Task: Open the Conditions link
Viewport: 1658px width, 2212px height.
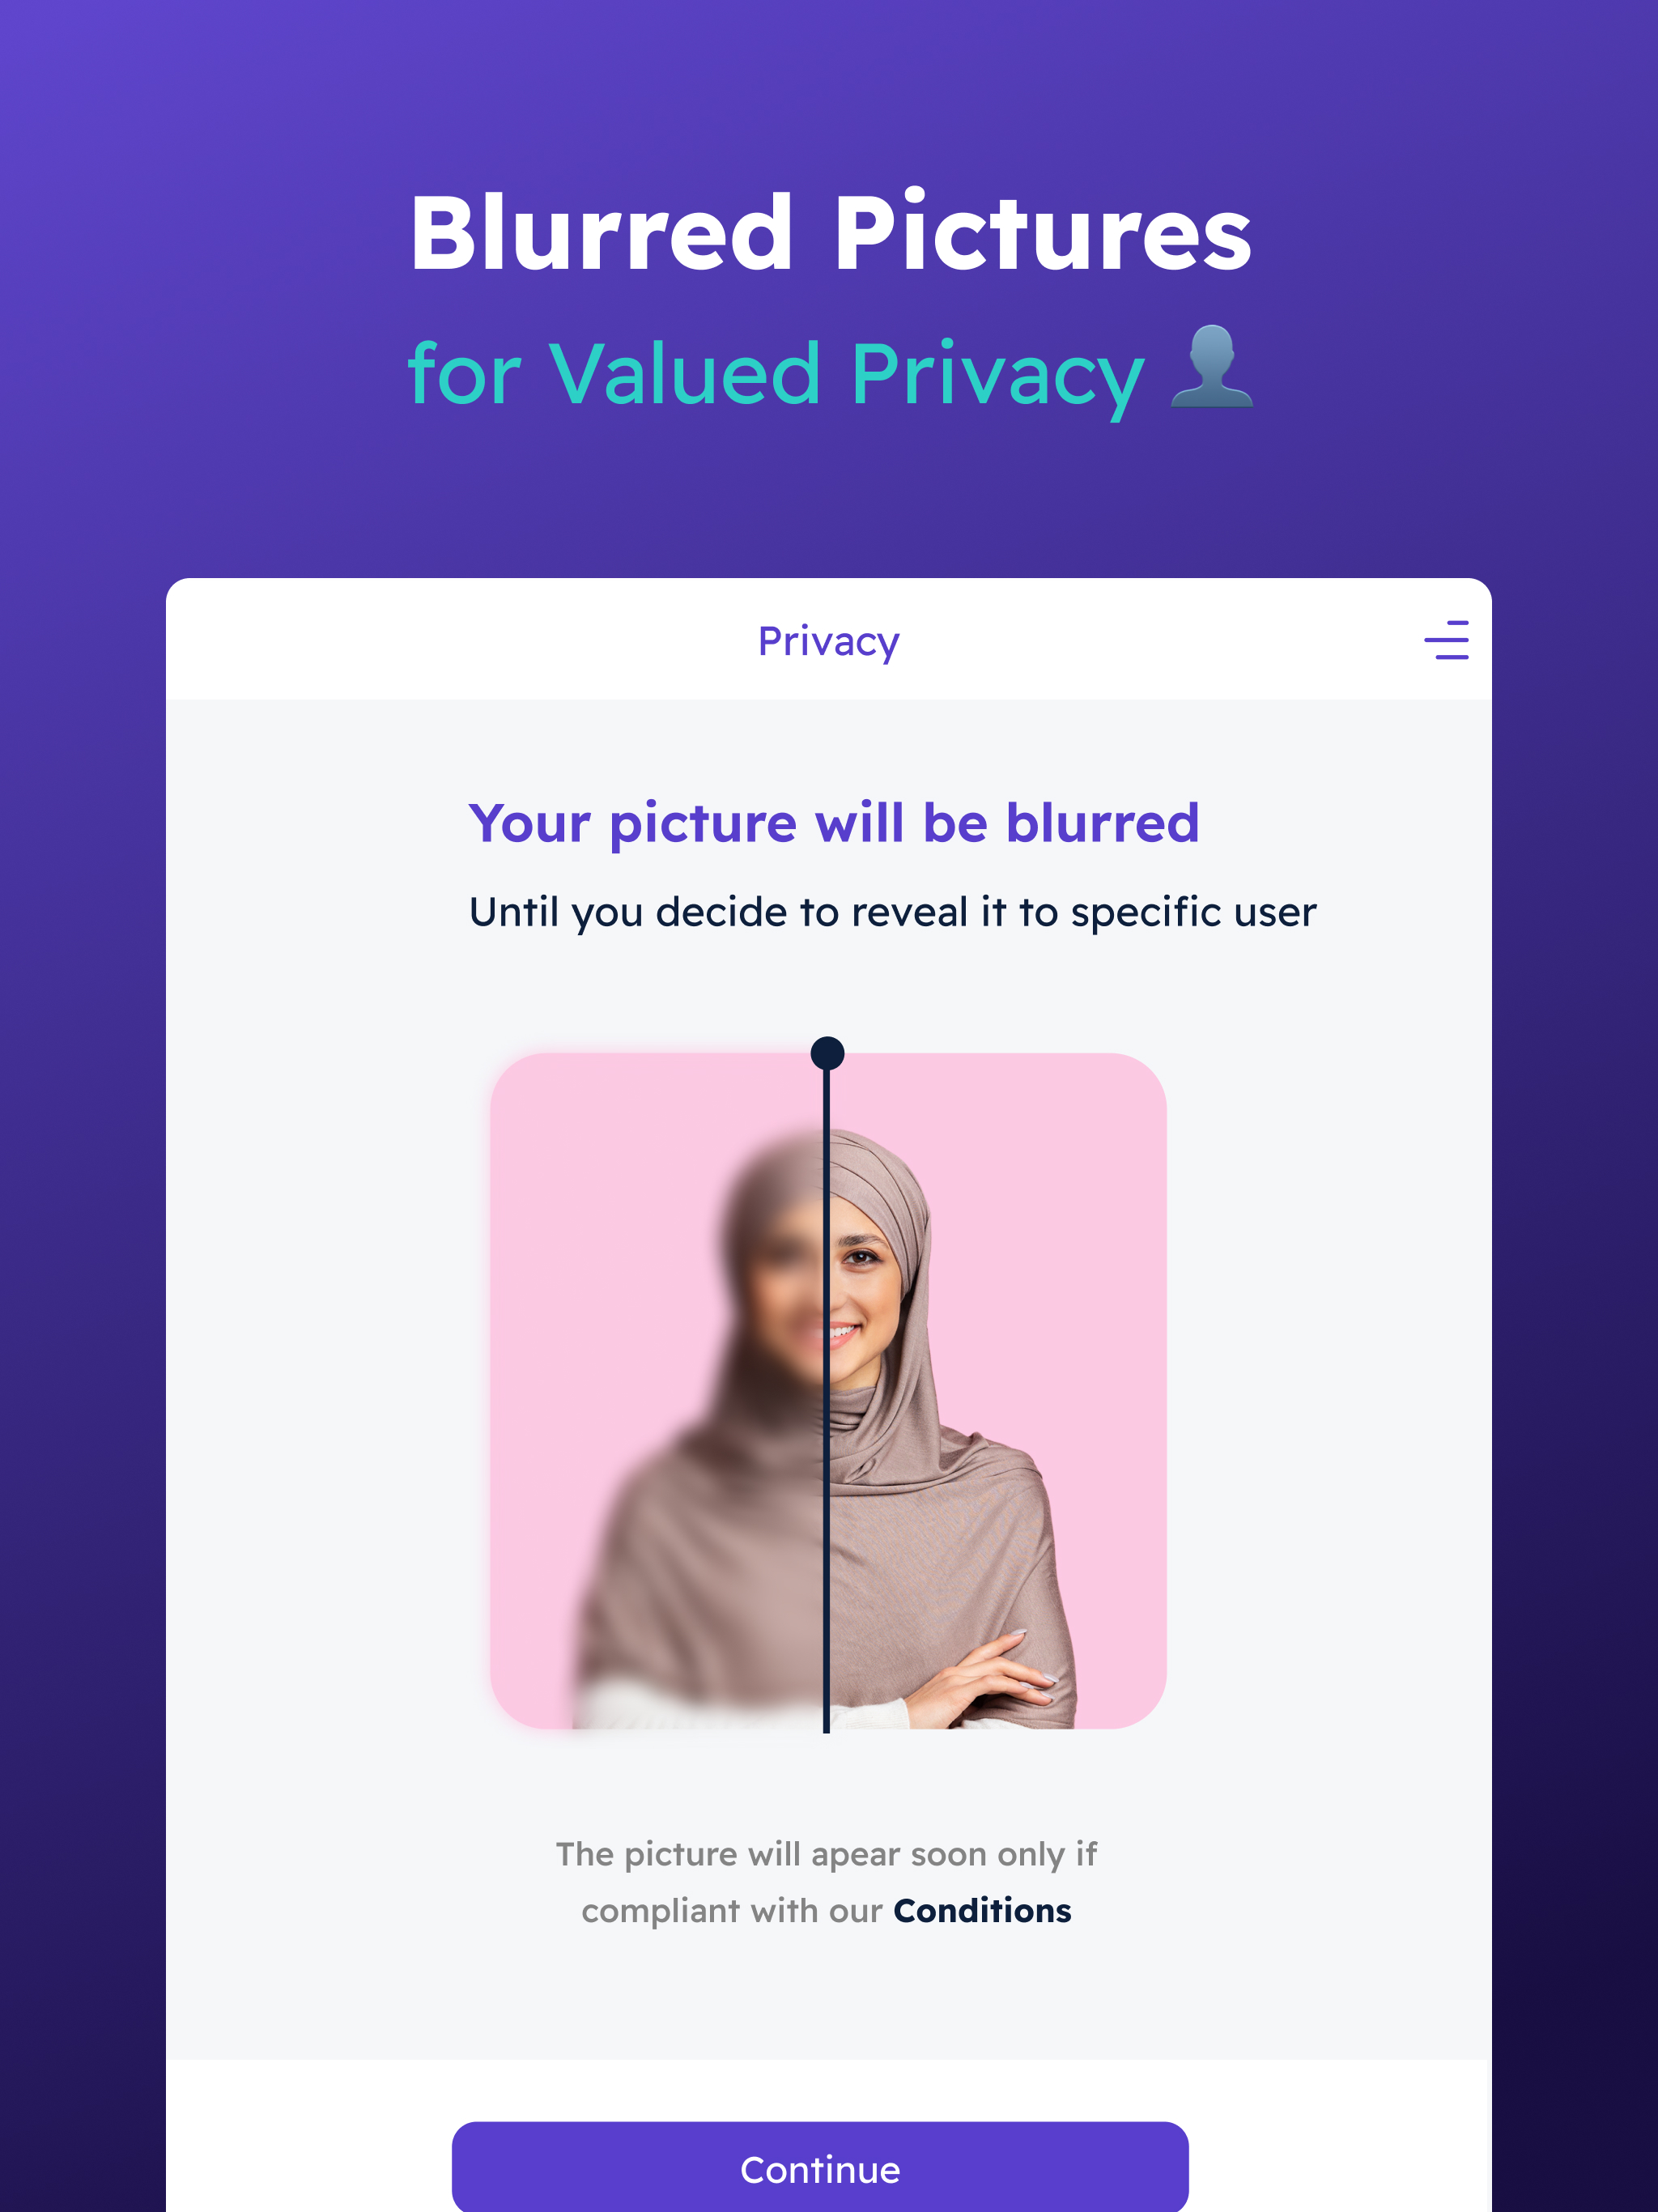Action: click(982, 1910)
